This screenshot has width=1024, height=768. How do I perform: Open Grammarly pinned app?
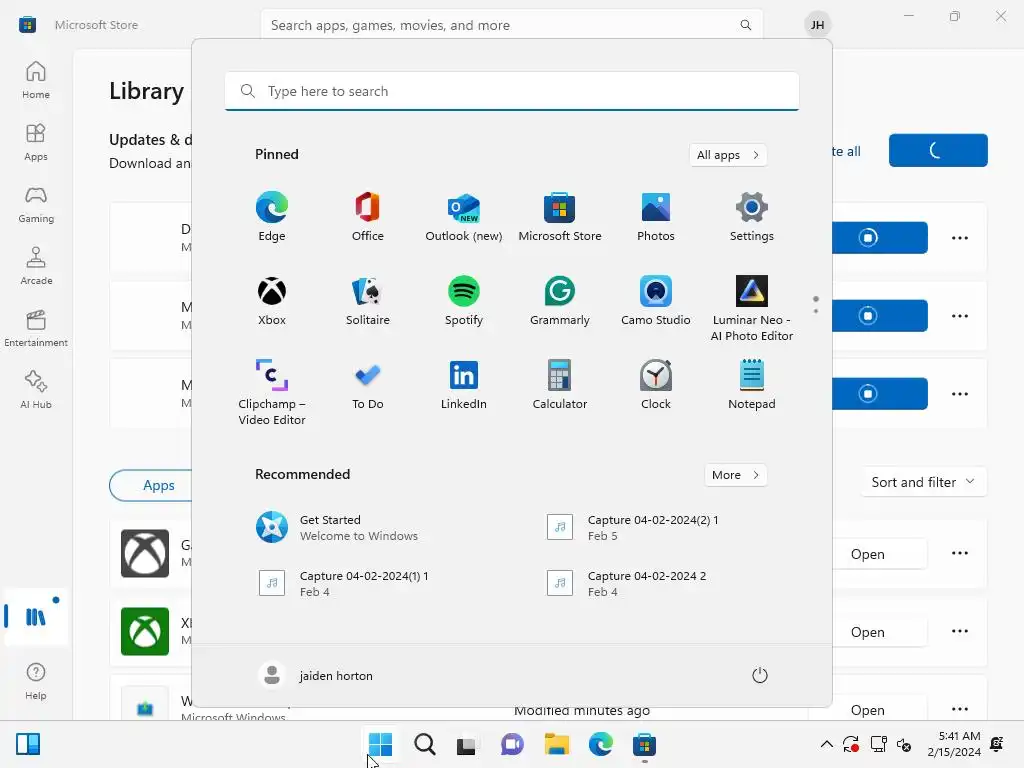tap(560, 300)
